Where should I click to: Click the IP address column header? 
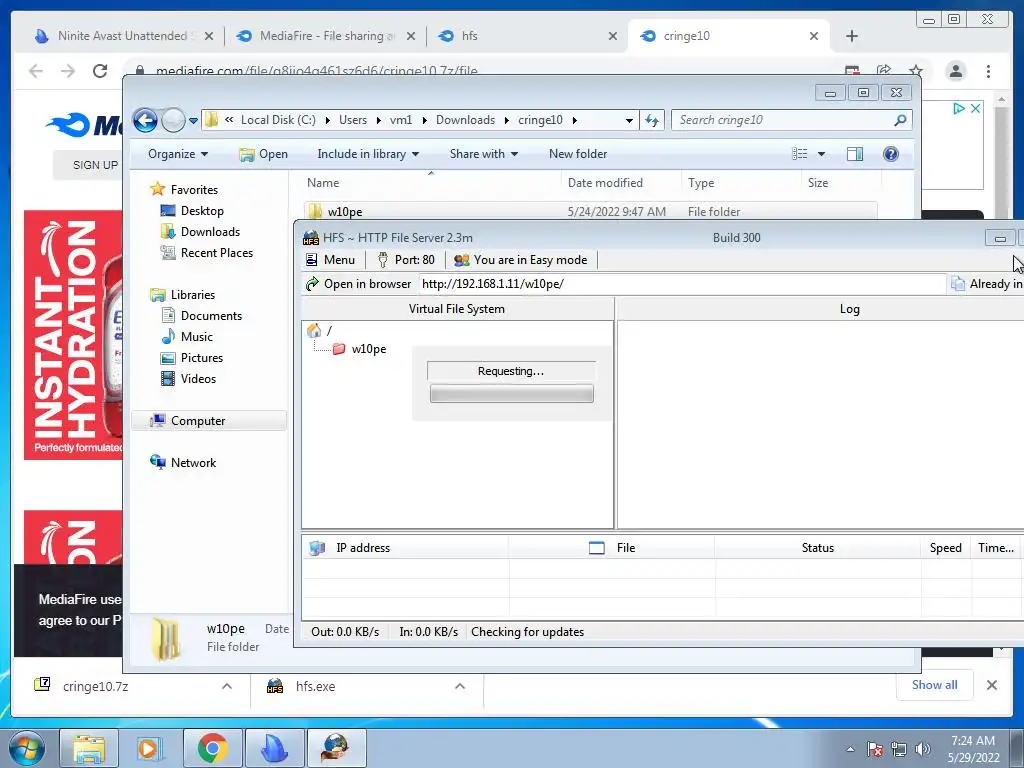click(x=405, y=548)
